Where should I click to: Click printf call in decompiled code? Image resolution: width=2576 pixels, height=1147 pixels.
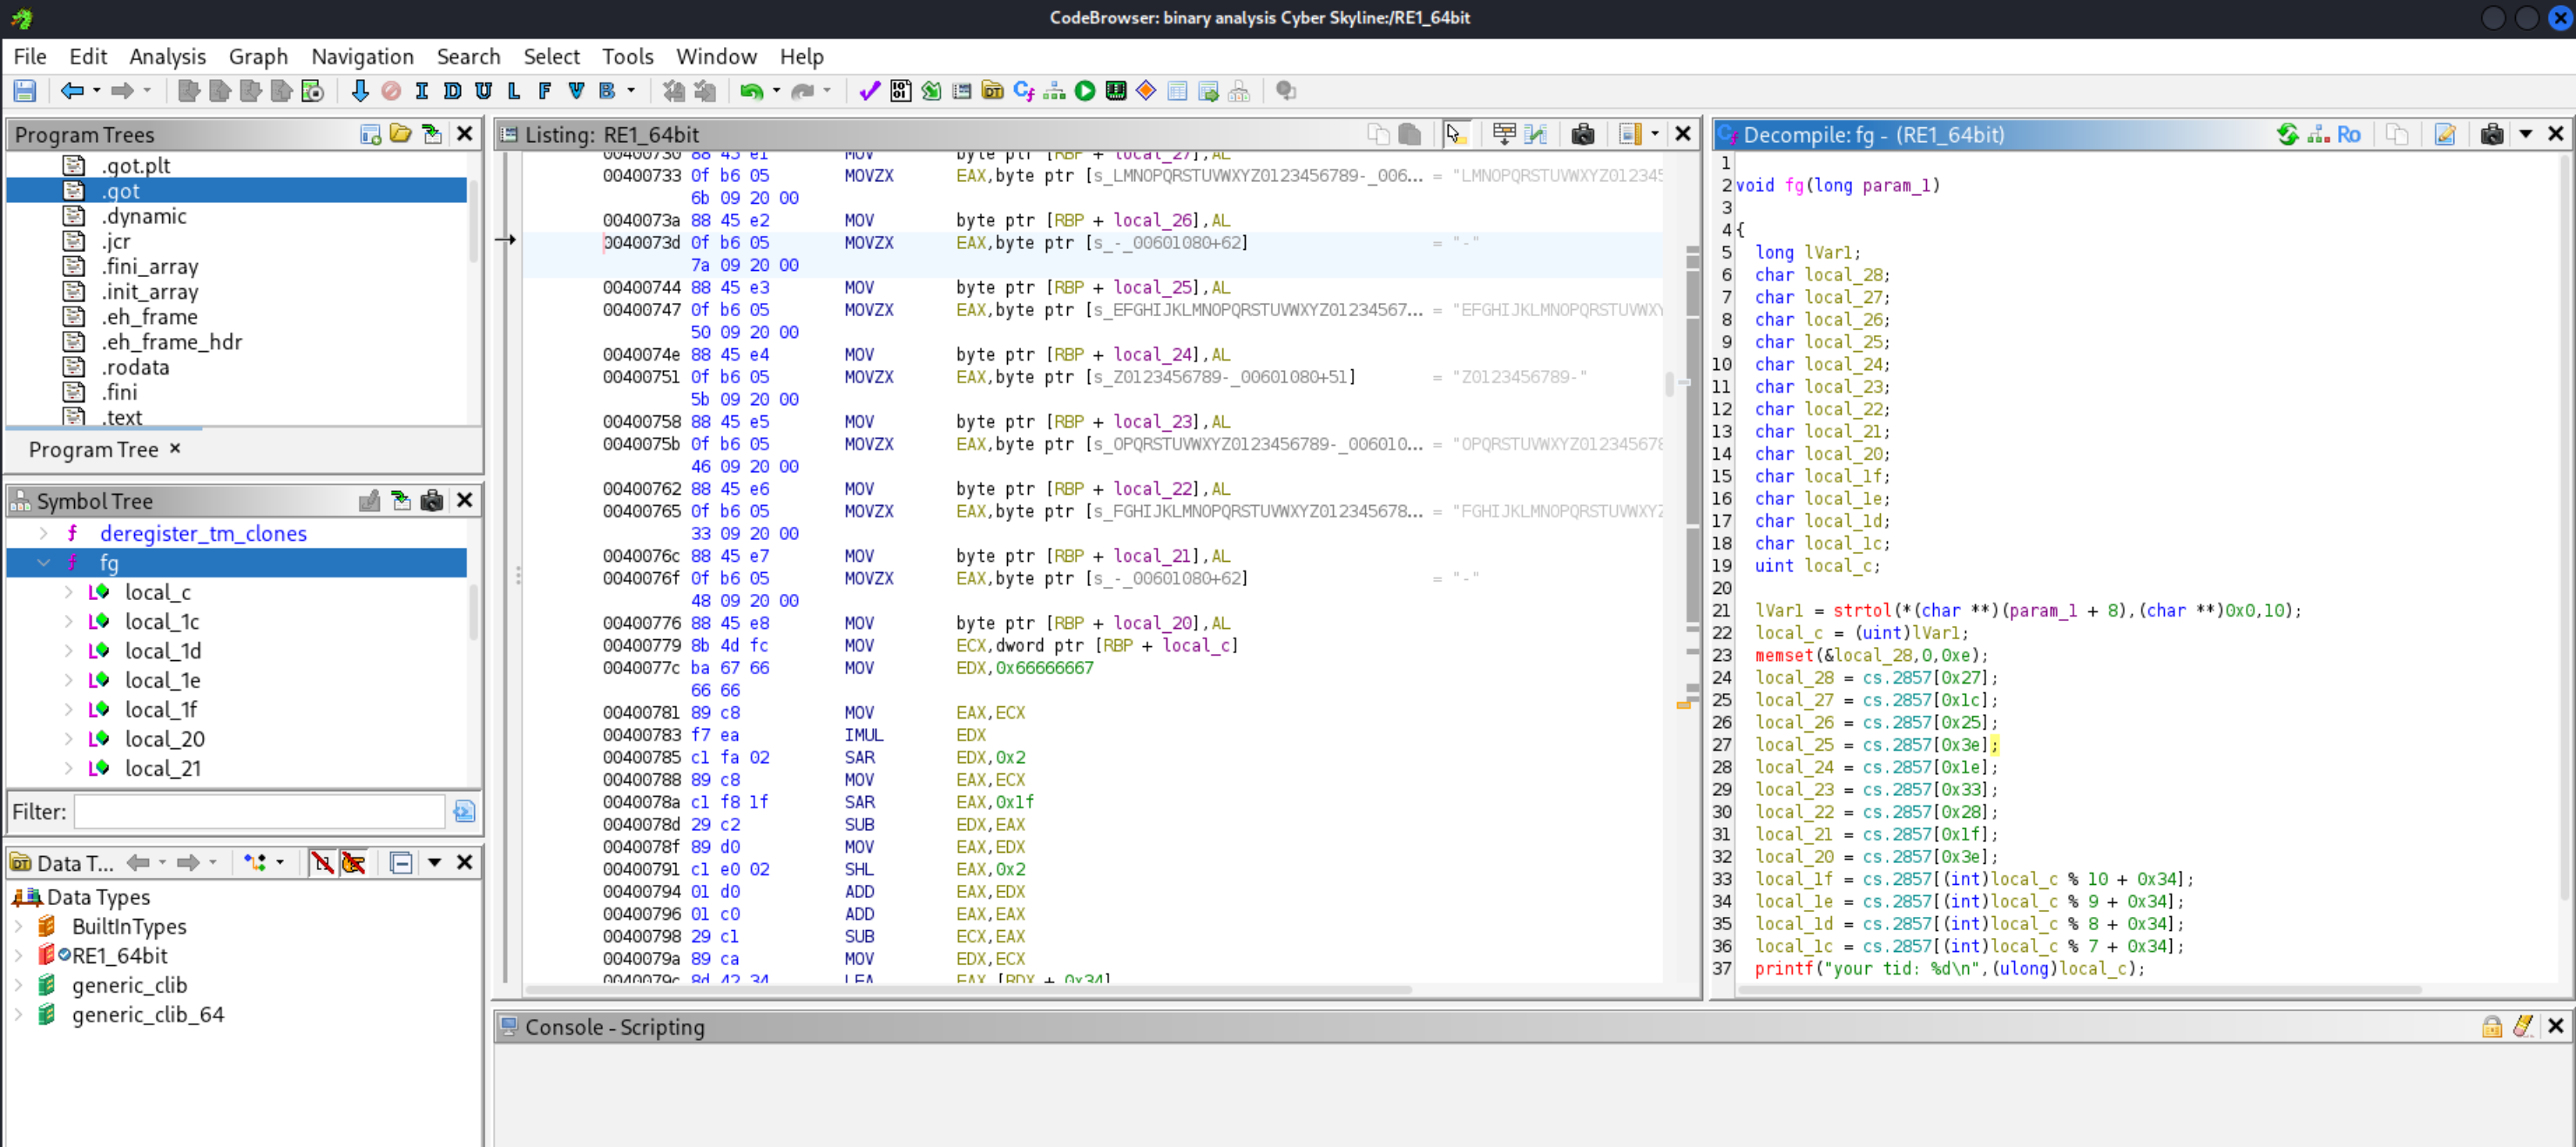coord(1784,968)
